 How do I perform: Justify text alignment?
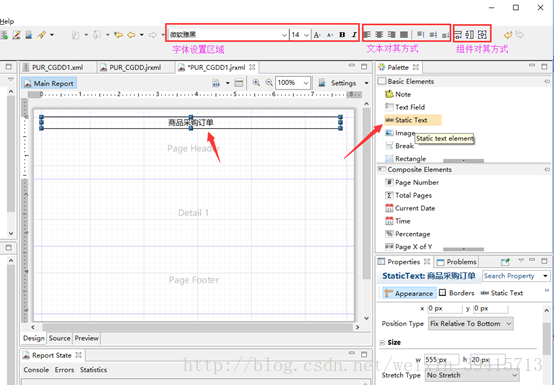click(403, 35)
